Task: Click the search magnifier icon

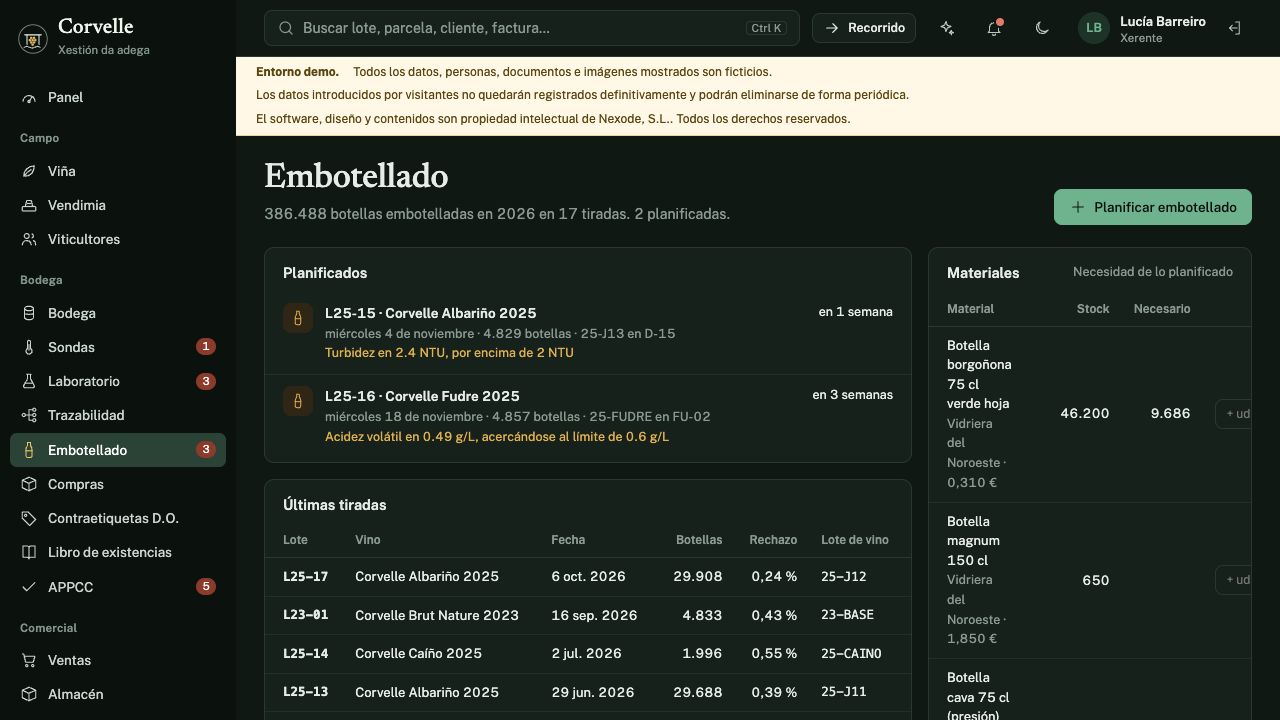Action: [x=286, y=28]
